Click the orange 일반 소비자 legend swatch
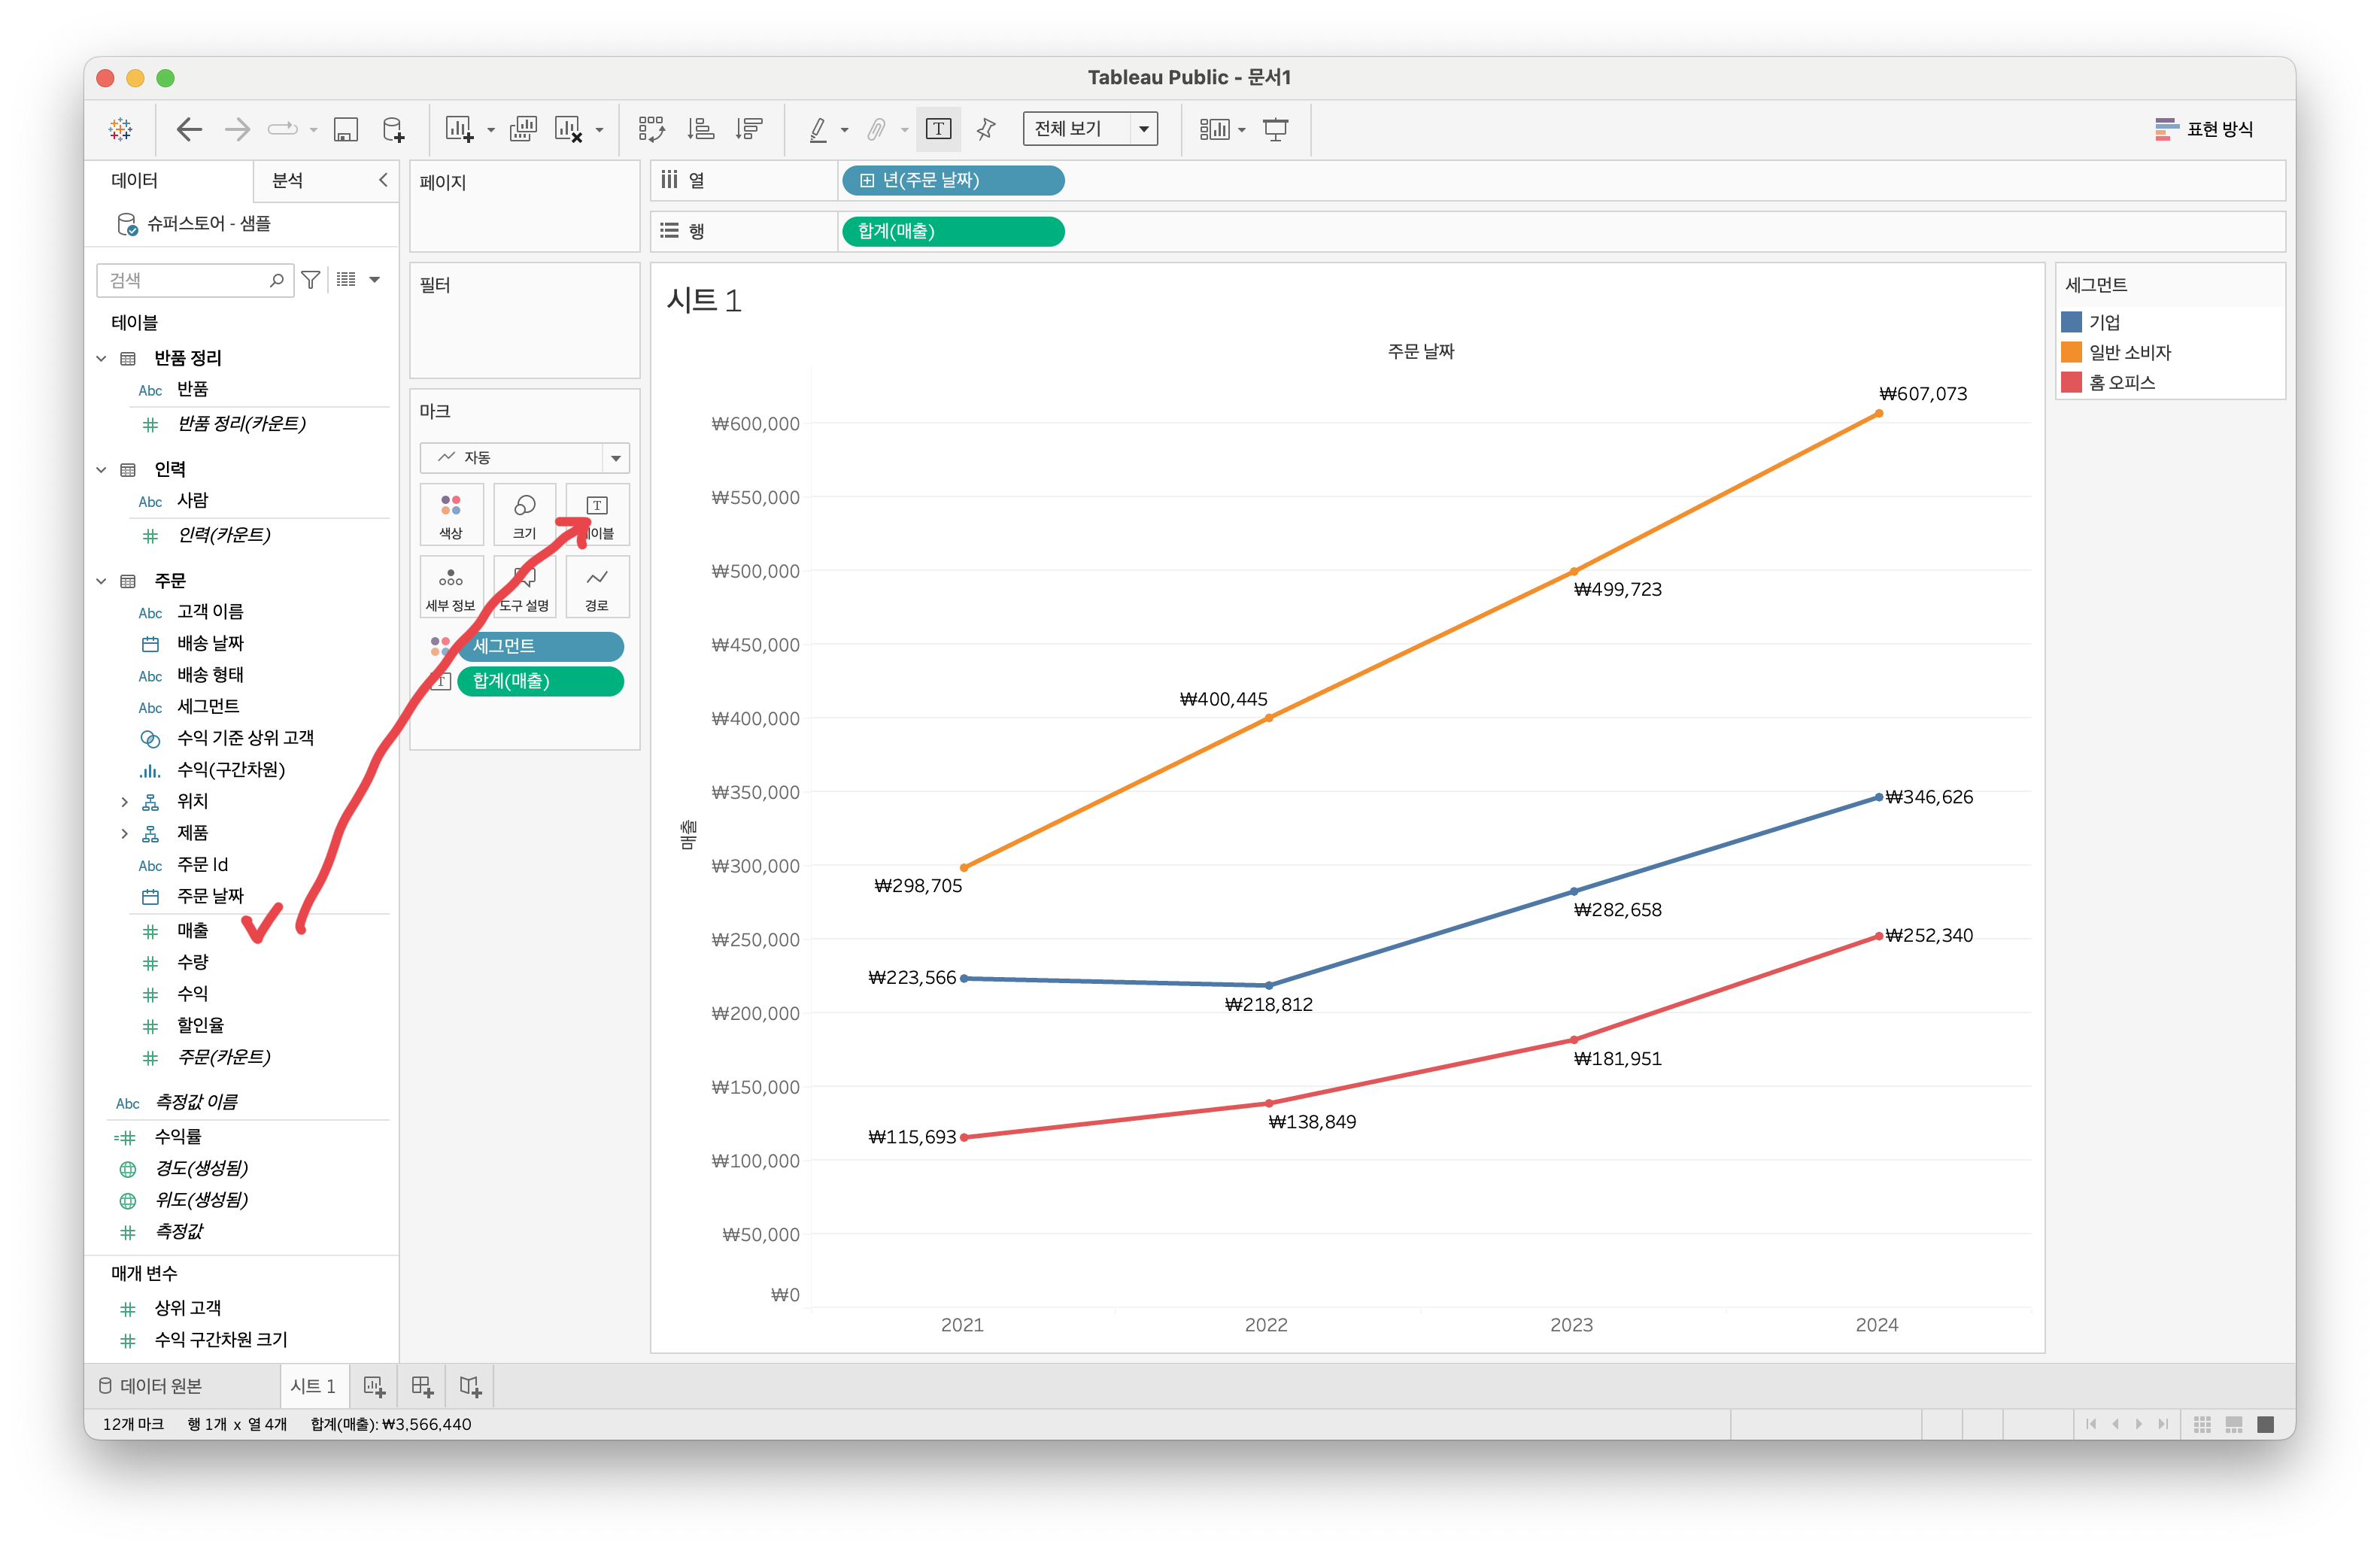 [2071, 352]
